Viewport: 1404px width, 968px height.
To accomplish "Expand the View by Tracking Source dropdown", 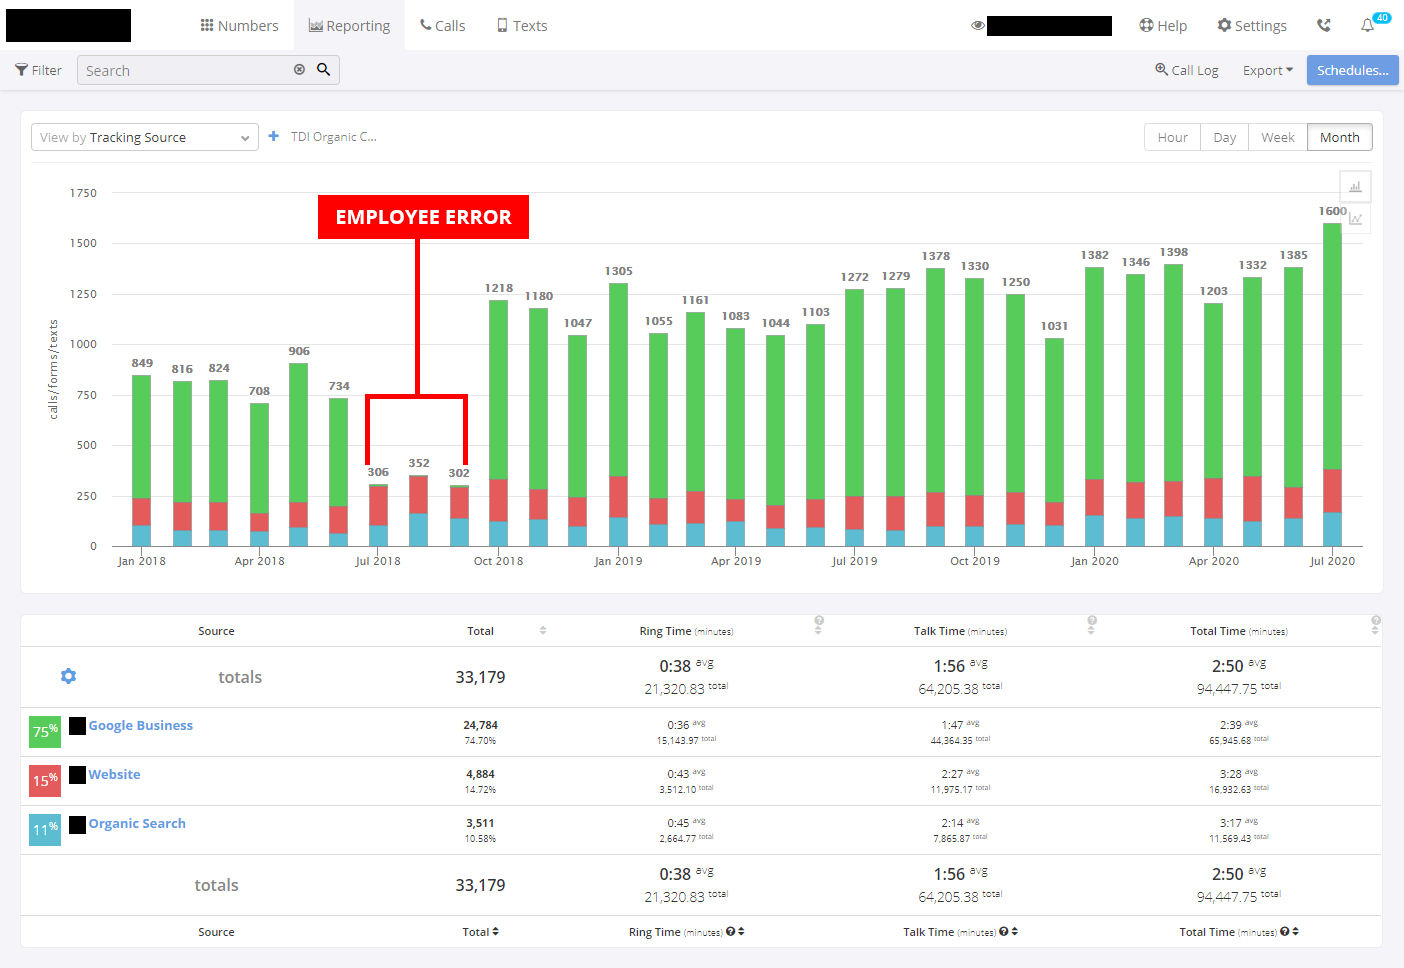I will 144,138.
